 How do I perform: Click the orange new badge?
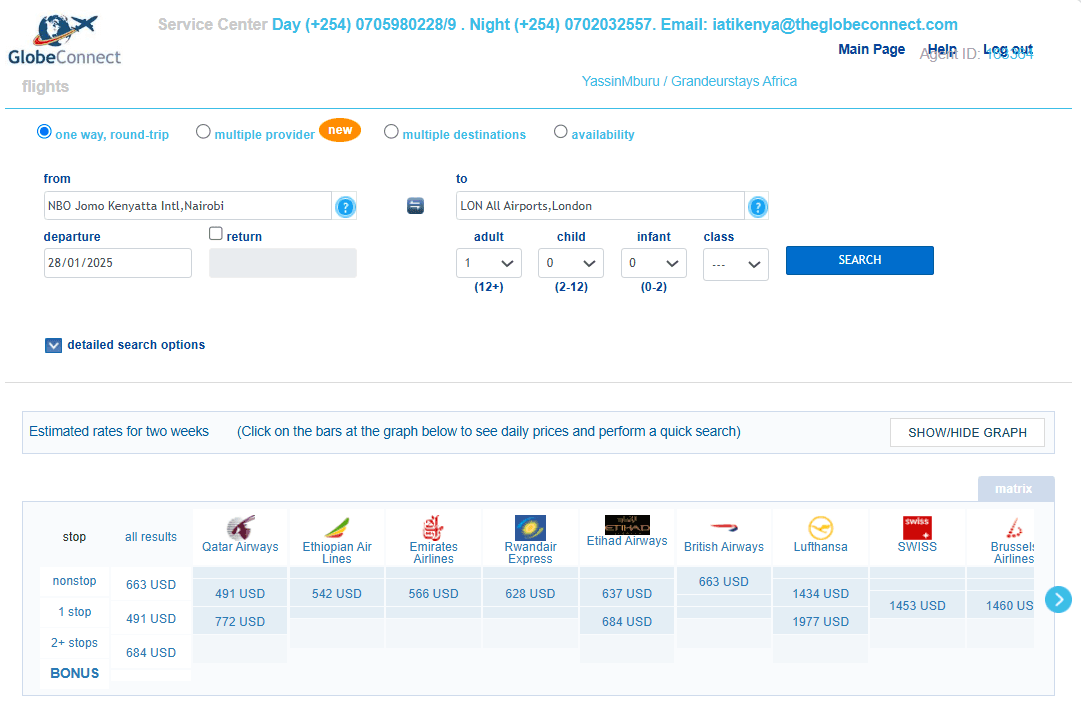340,130
